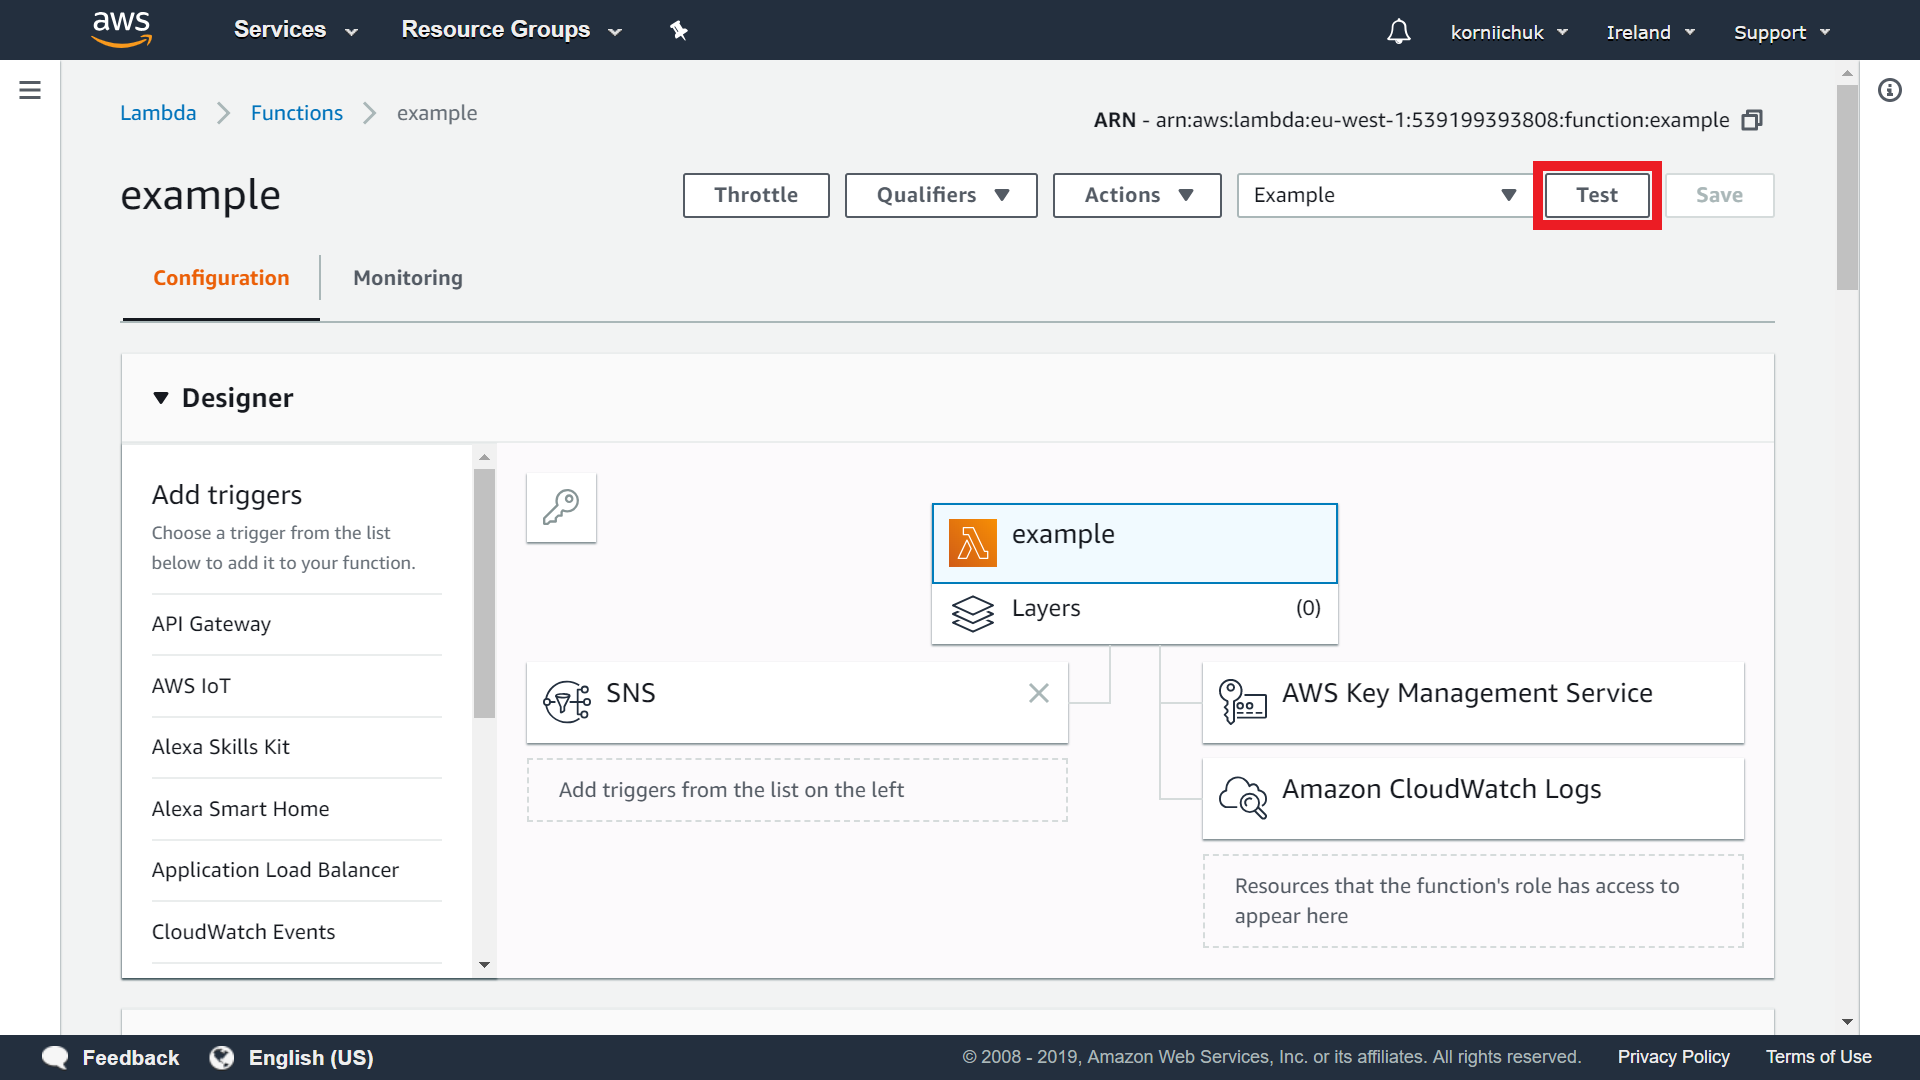The image size is (1920, 1080).
Task: Collapse the Designer section
Action: tap(161, 398)
